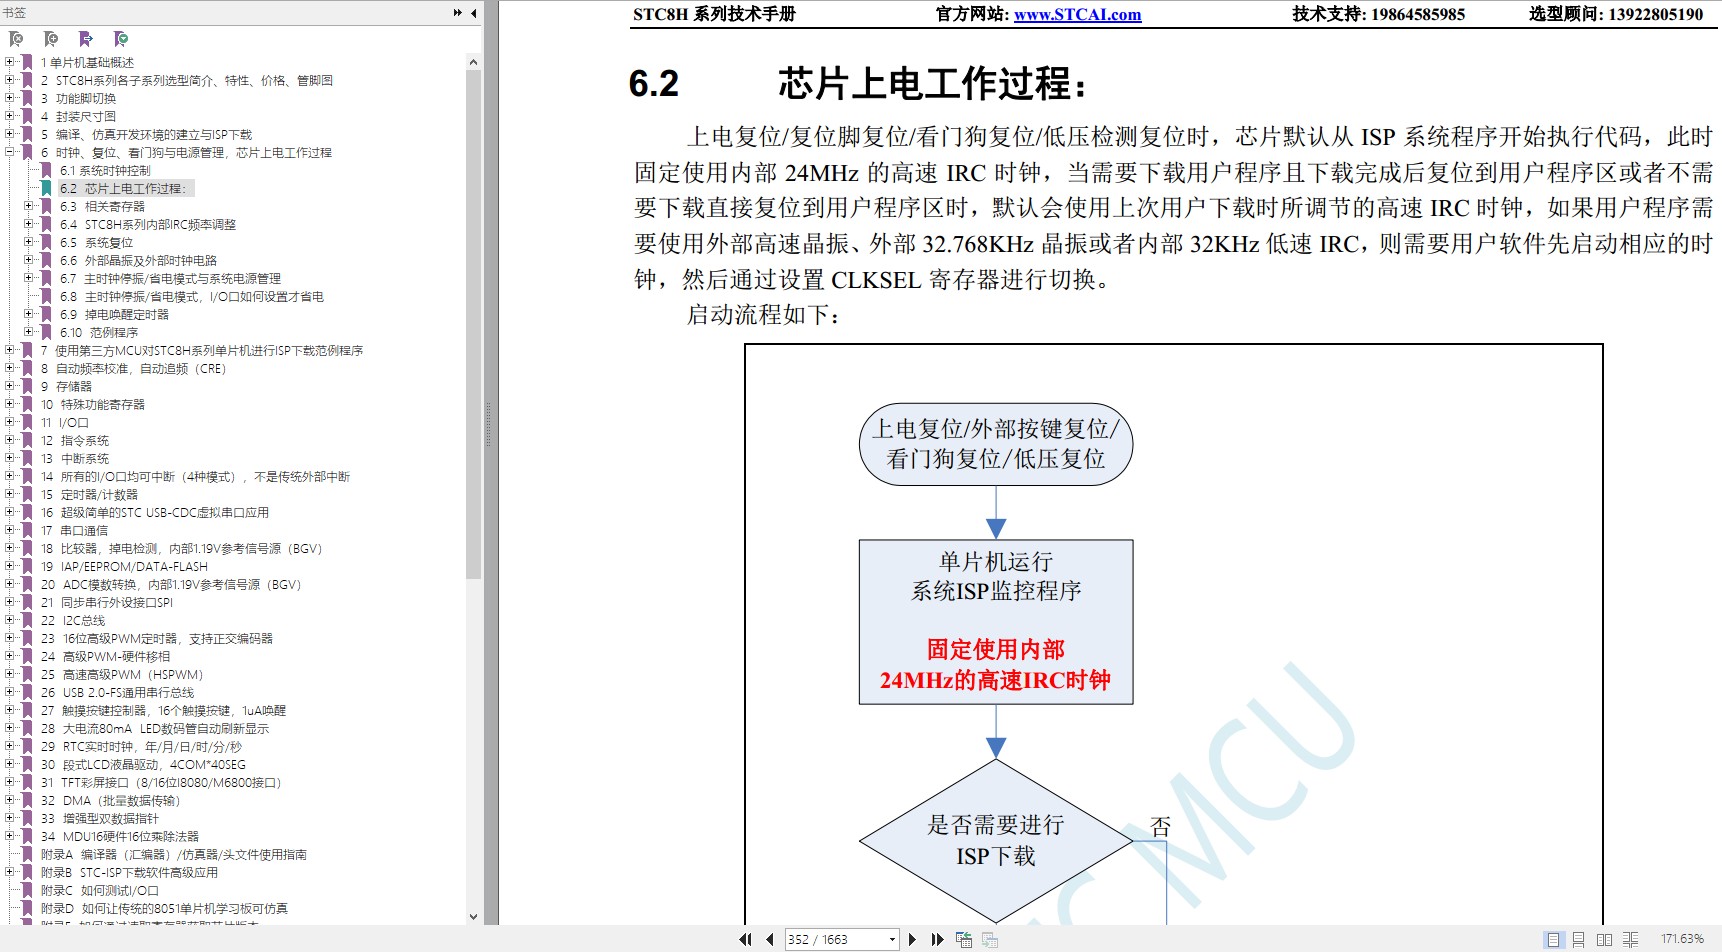Open bookmark 13 中断系统
Viewport: 1722px width, 952px height.
click(x=75, y=458)
